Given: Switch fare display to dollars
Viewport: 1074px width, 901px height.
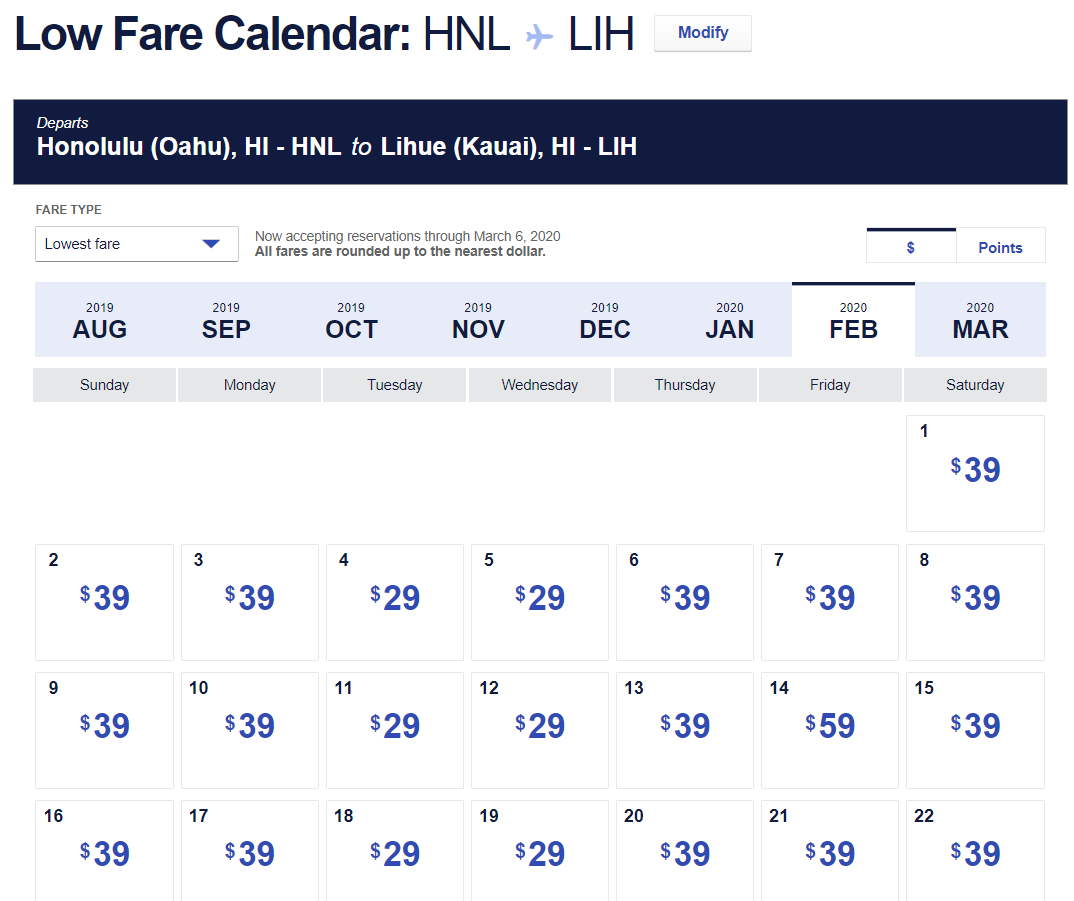Looking at the screenshot, I should [911, 247].
